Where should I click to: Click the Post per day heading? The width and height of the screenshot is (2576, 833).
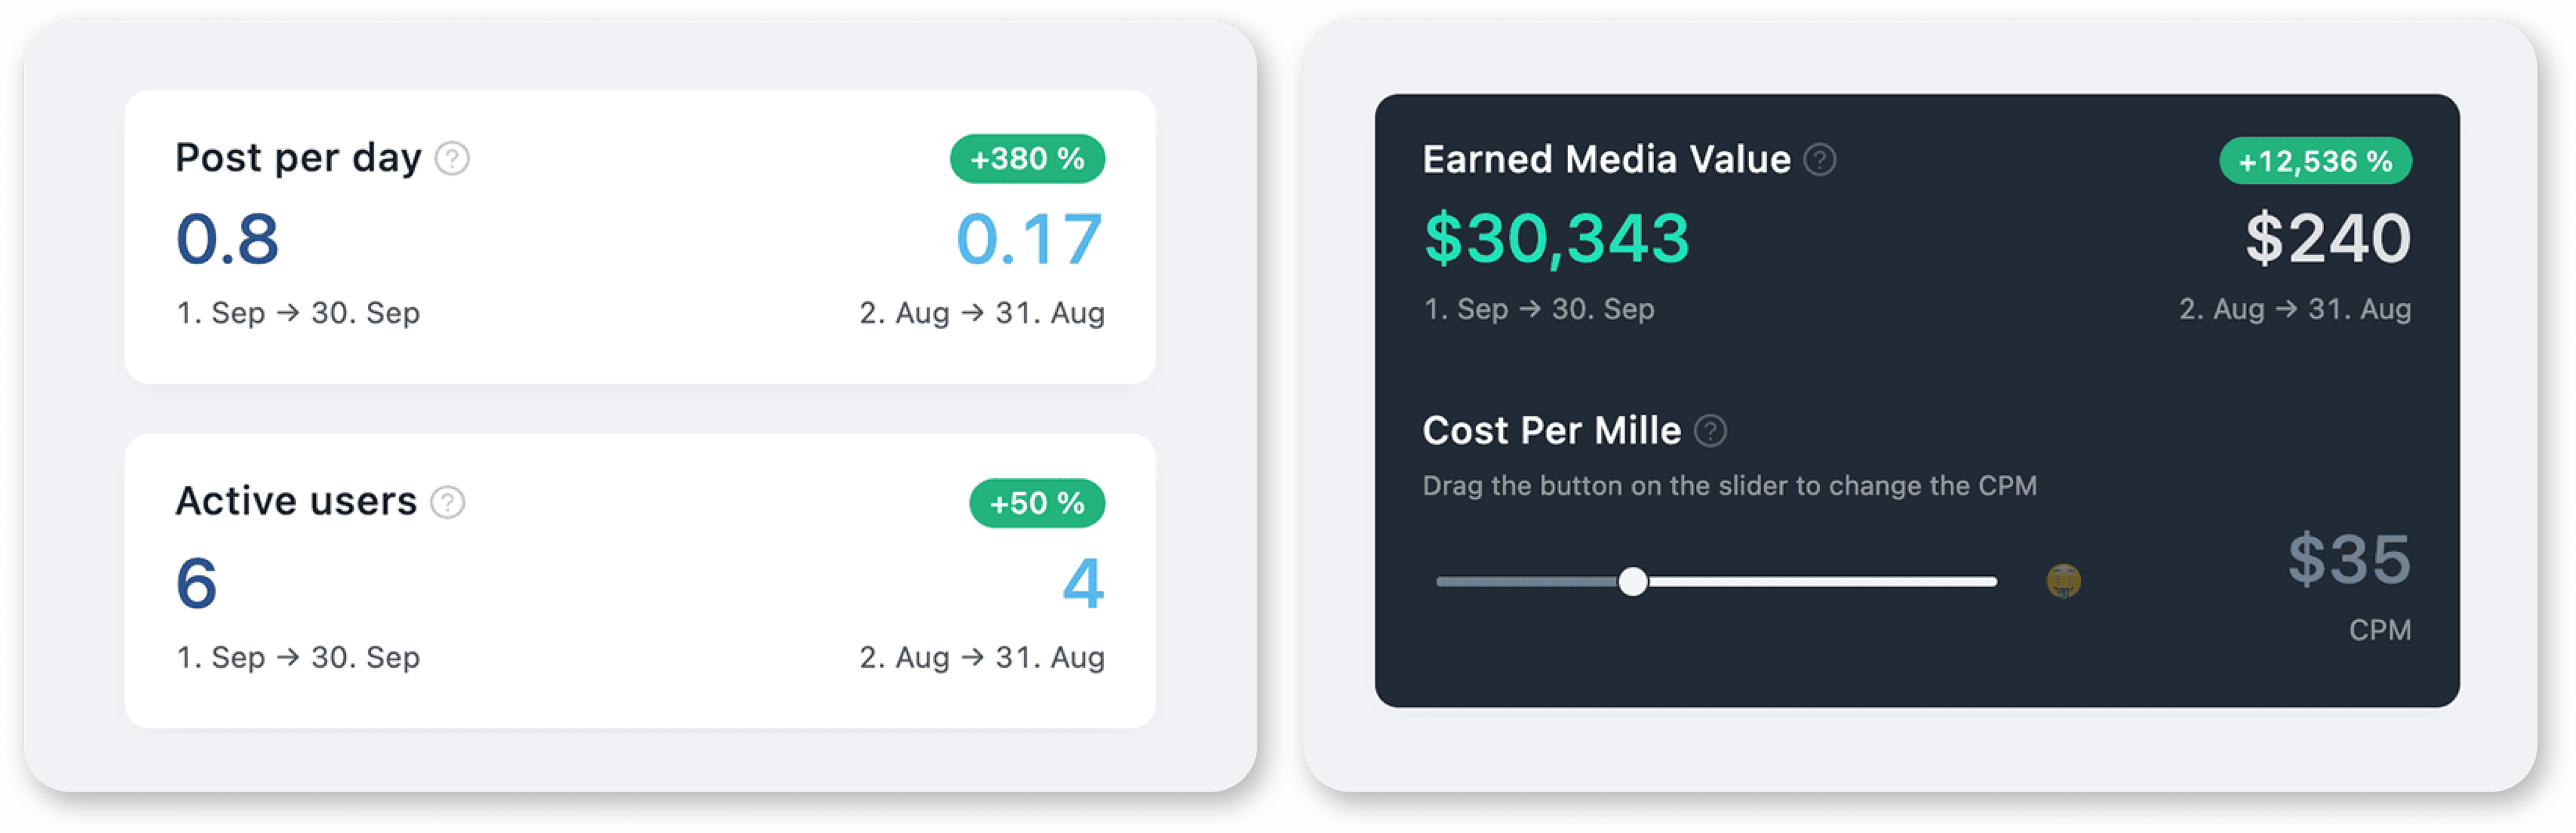pyautogui.click(x=298, y=158)
